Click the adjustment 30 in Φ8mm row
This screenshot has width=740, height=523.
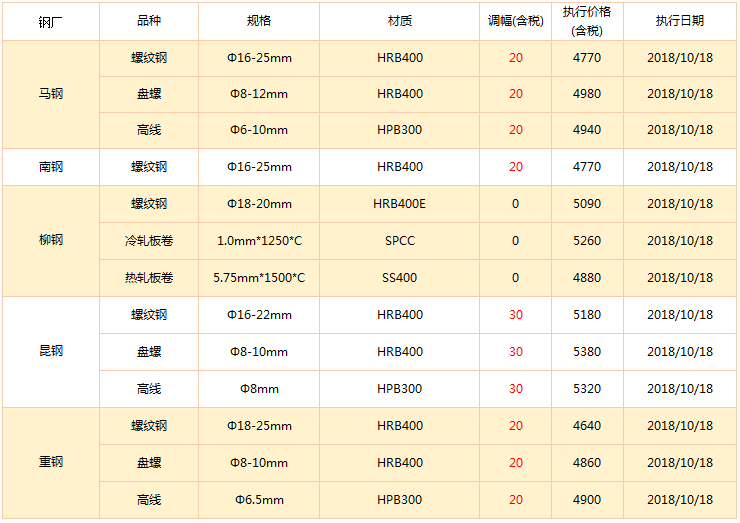coord(515,389)
